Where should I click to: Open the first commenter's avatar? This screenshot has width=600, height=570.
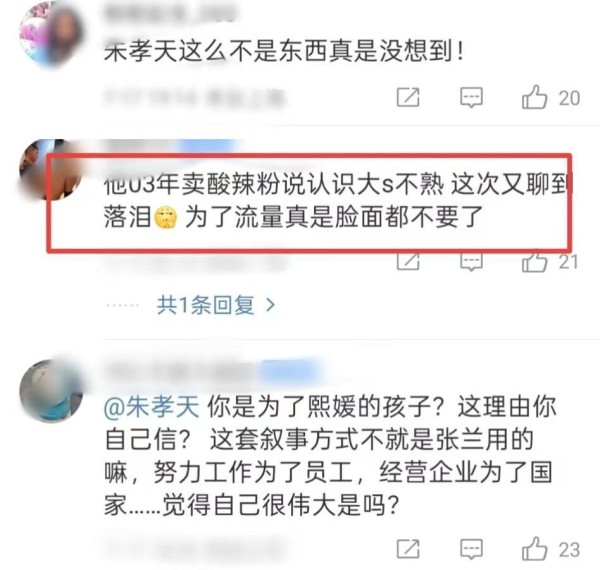tap(51, 34)
